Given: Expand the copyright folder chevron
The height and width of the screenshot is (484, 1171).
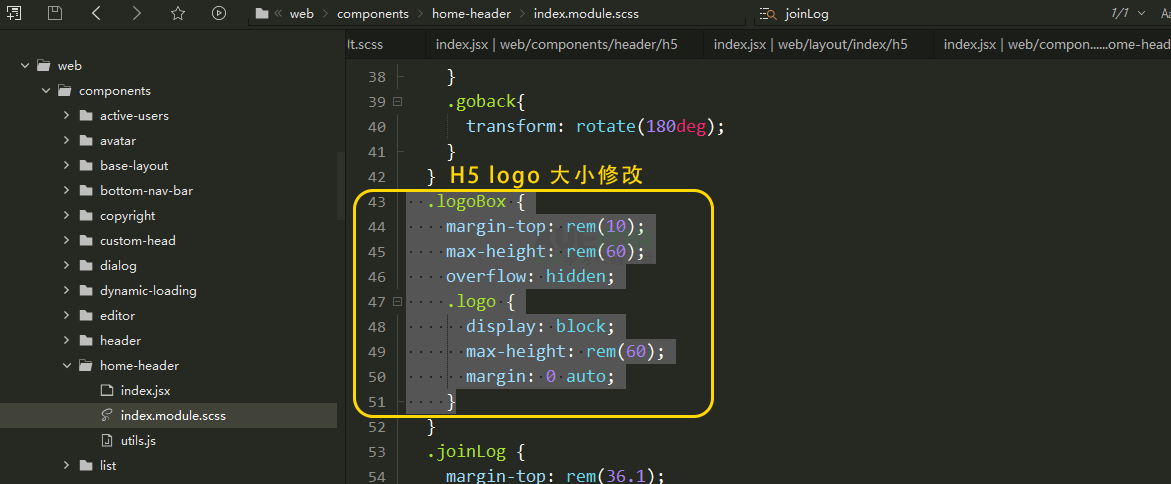Looking at the screenshot, I should point(66,216).
